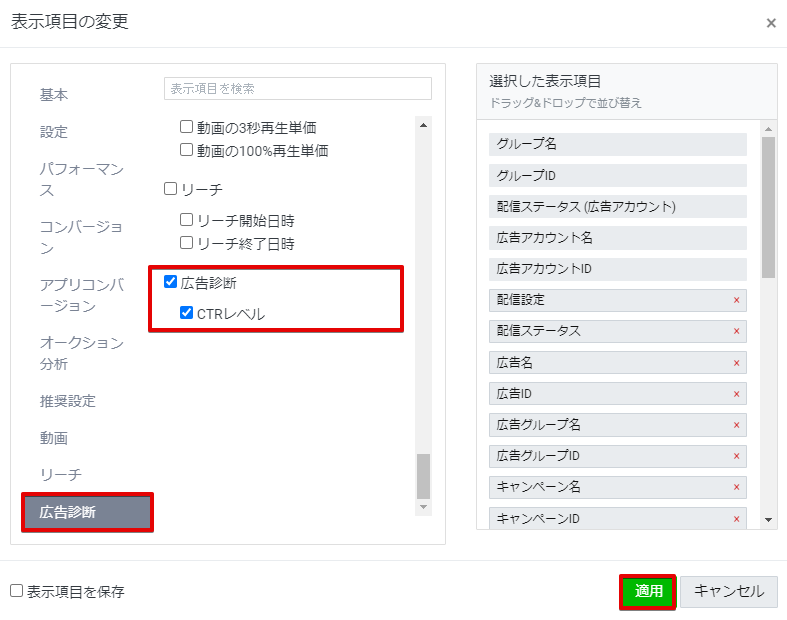This screenshot has width=787, height=620.
Task: Remove 広告グループ名 from the list
Action: (x=736, y=425)
